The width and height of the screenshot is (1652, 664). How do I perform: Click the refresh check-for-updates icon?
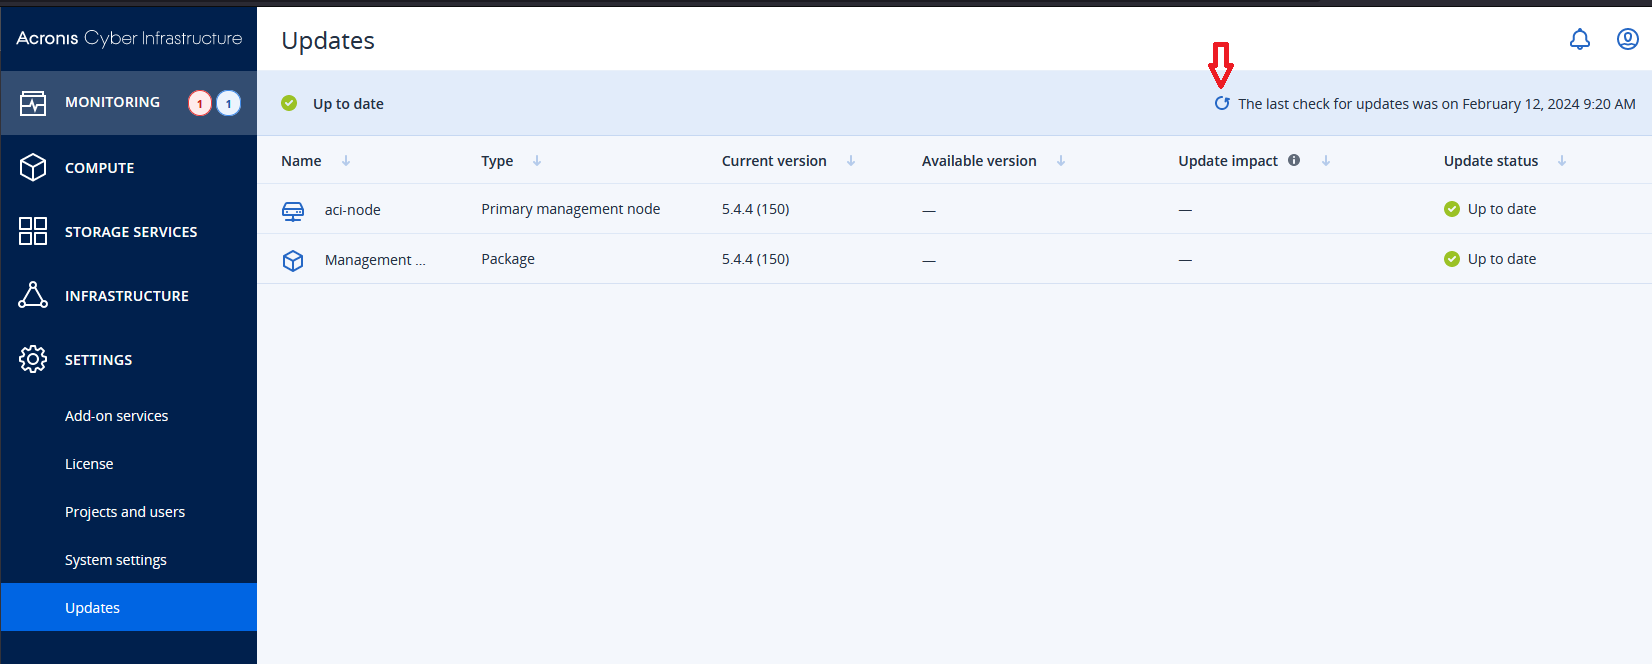[x=1221, y=104]
